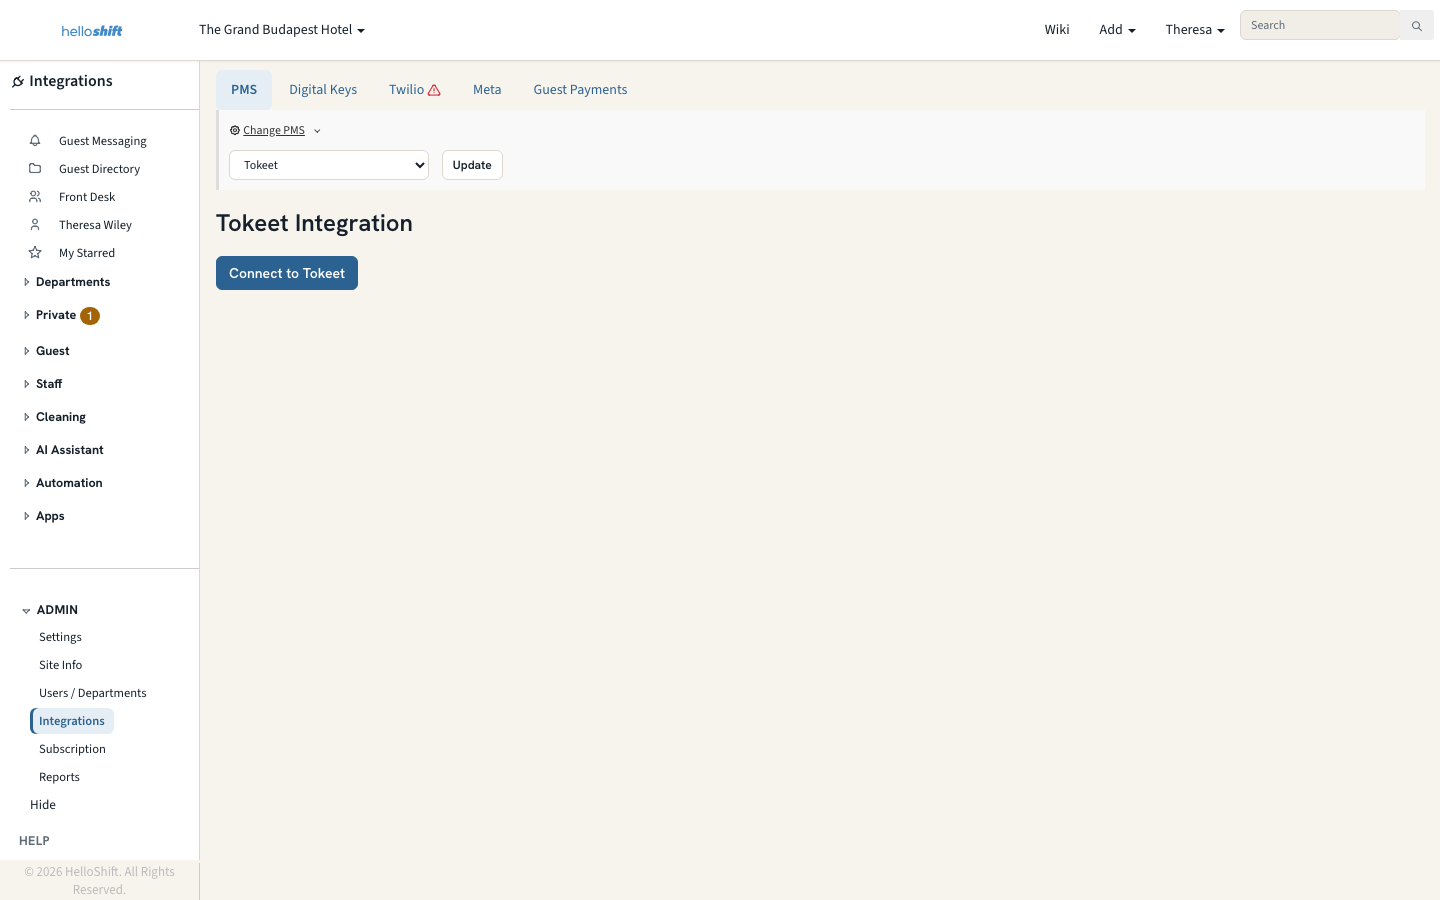Select Integrations in admin menu

(72, 721)
